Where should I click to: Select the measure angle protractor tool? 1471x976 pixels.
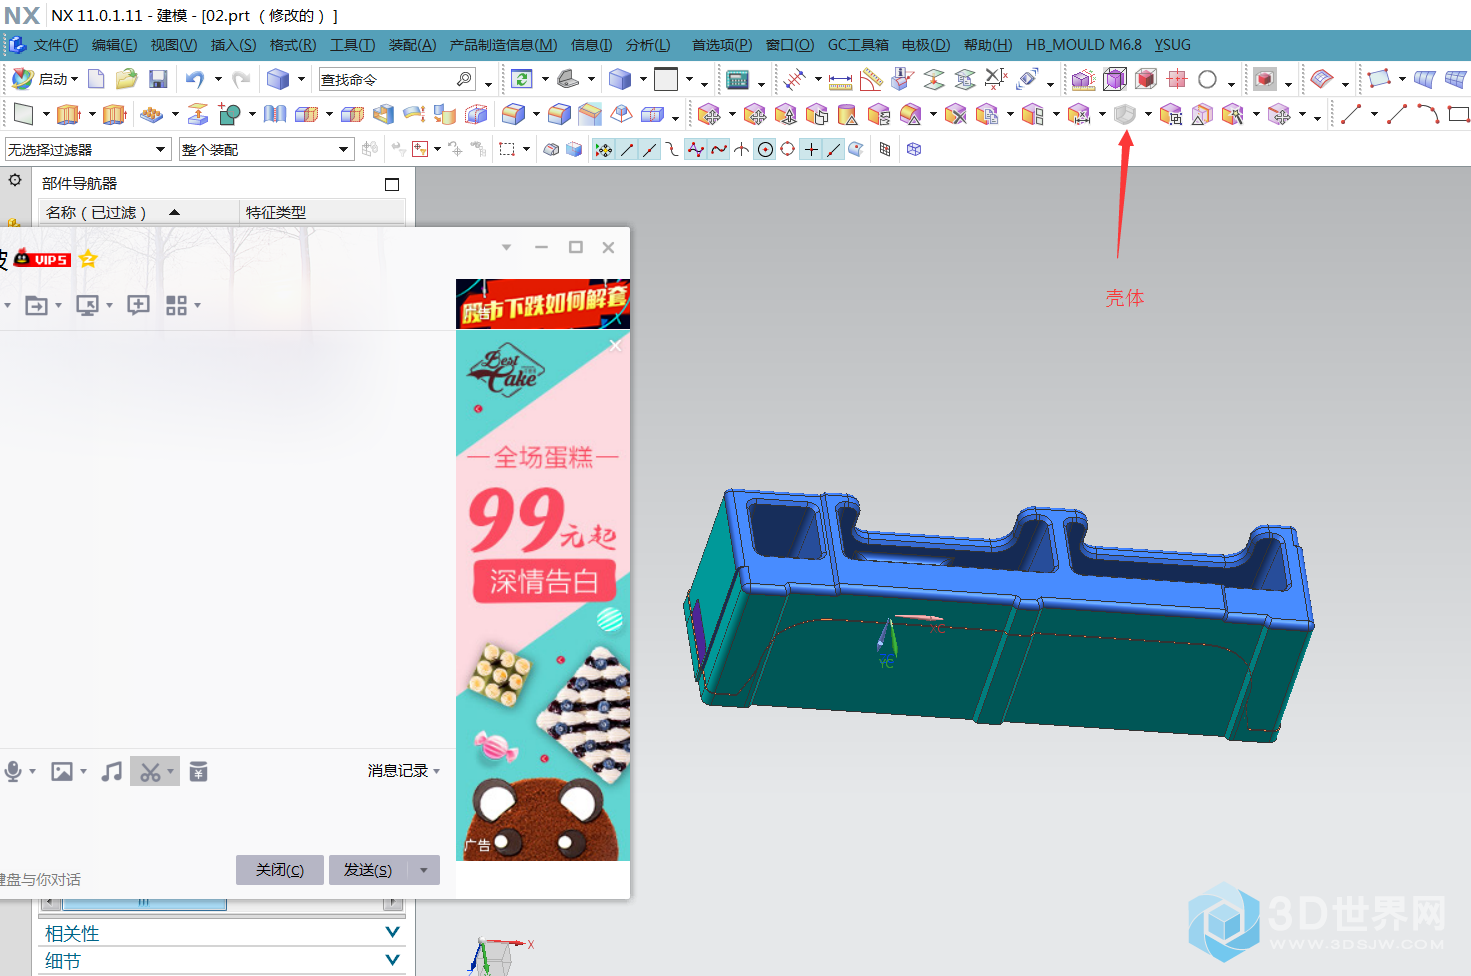[x=871, y=80]
